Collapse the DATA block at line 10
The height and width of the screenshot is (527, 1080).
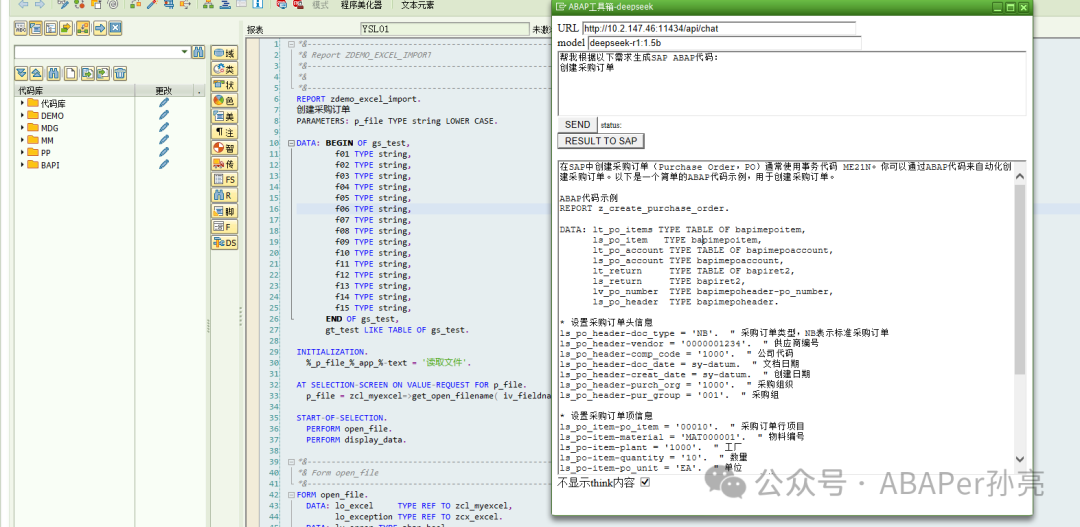[x=291, y=143]
